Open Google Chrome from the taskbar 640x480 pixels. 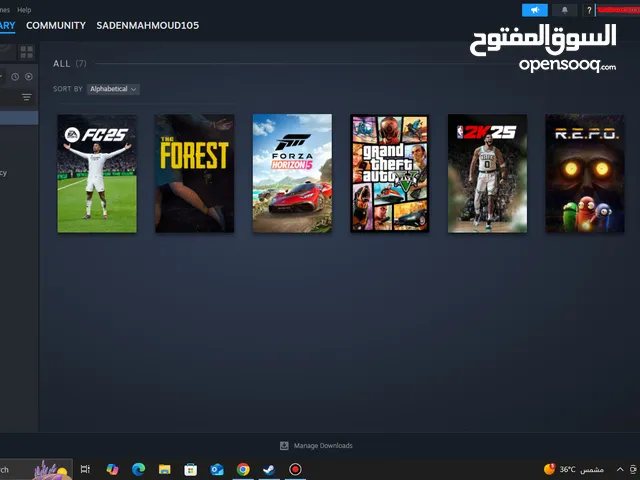pyautogui.click(x=243, y=469)
